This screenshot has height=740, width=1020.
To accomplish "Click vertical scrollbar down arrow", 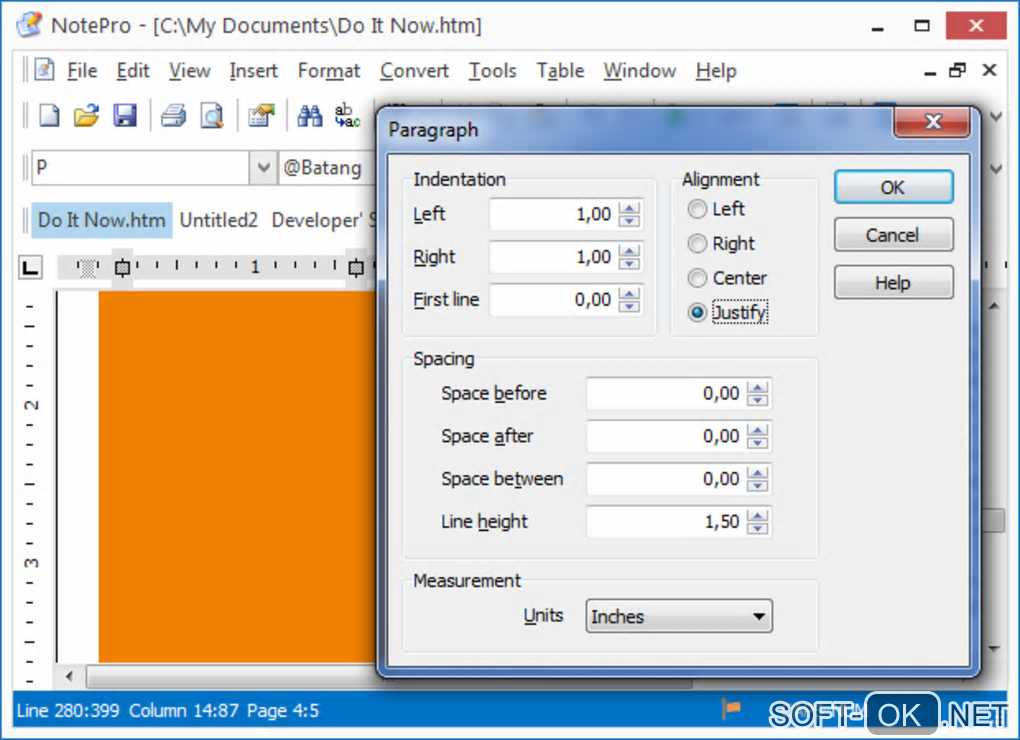I will 993,648.
